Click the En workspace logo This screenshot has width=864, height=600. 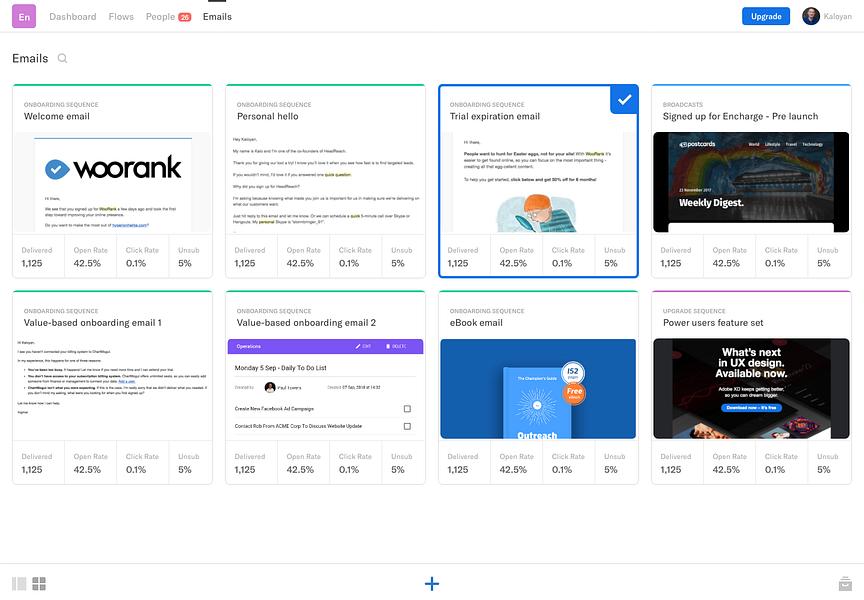tap(24, 17)
